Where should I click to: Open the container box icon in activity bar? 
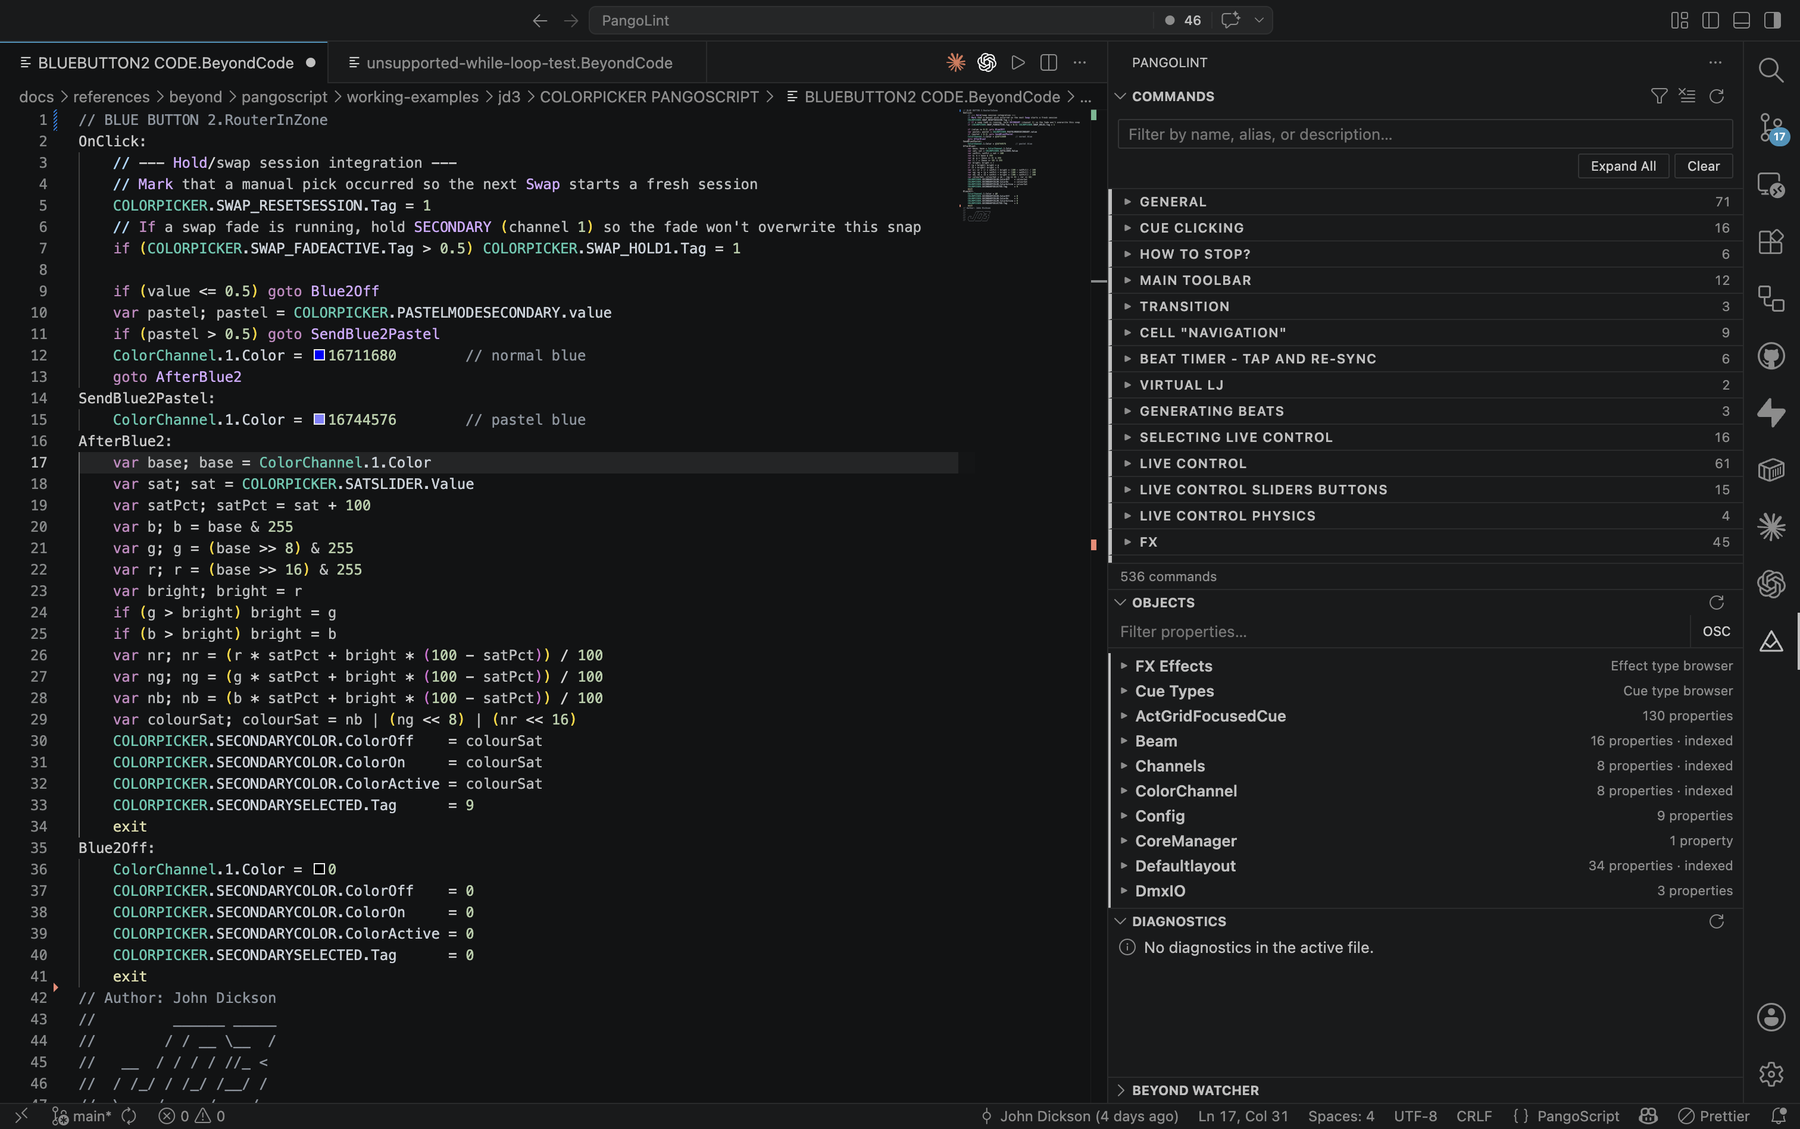point(1771,470)
